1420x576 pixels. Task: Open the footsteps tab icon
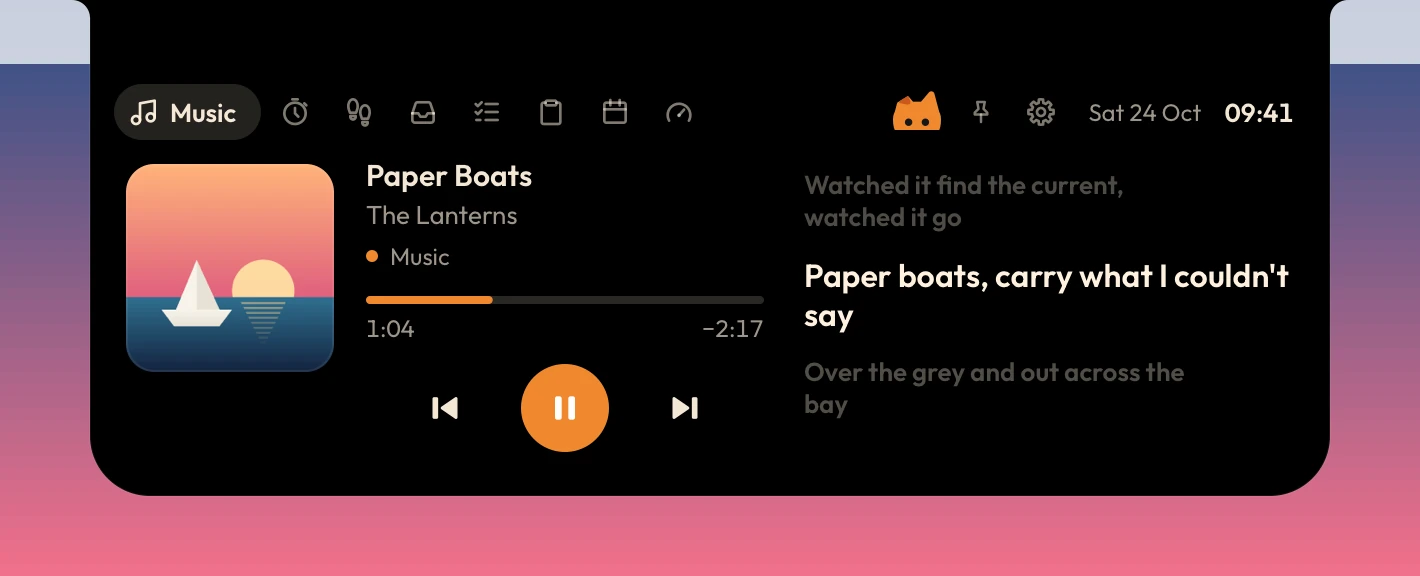pyautogui.click(x=359, y=112)
